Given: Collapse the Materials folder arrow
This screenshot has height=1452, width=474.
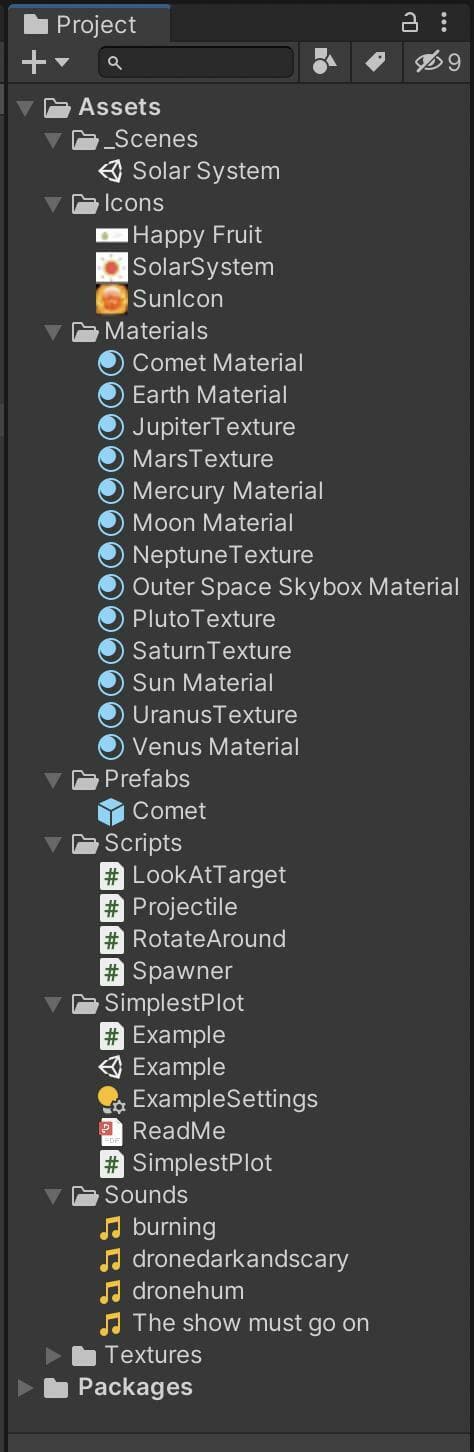Looking at the screenshot, I should click(x=54, y=331).
